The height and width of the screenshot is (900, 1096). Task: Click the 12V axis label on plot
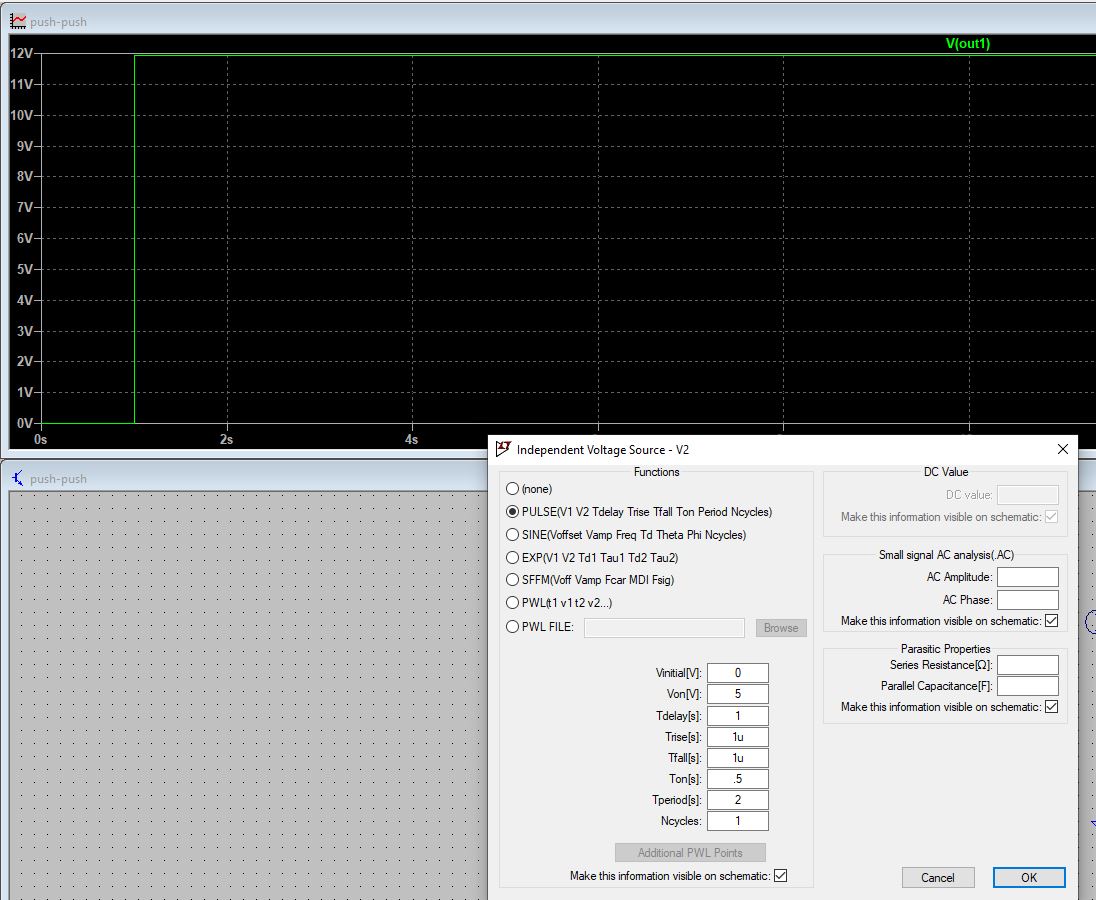point(21,53)
